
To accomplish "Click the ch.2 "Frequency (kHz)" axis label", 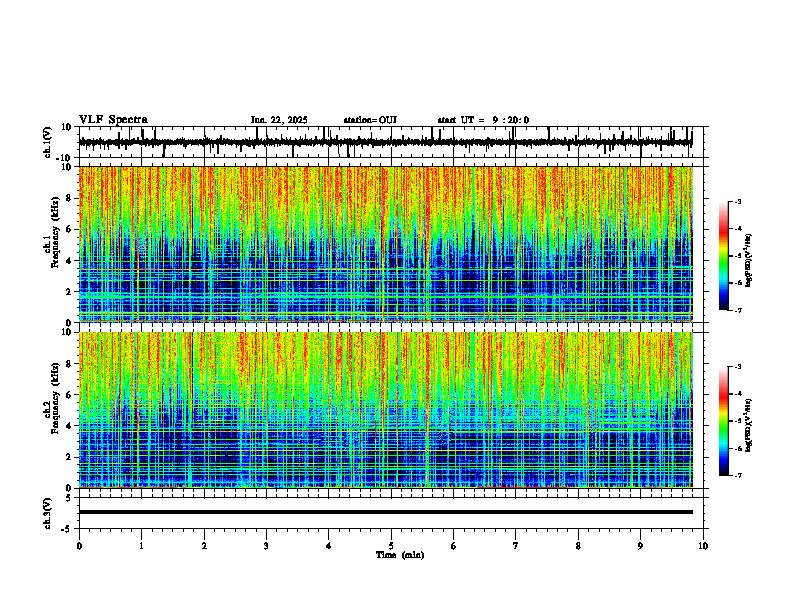I will point(55,398).
